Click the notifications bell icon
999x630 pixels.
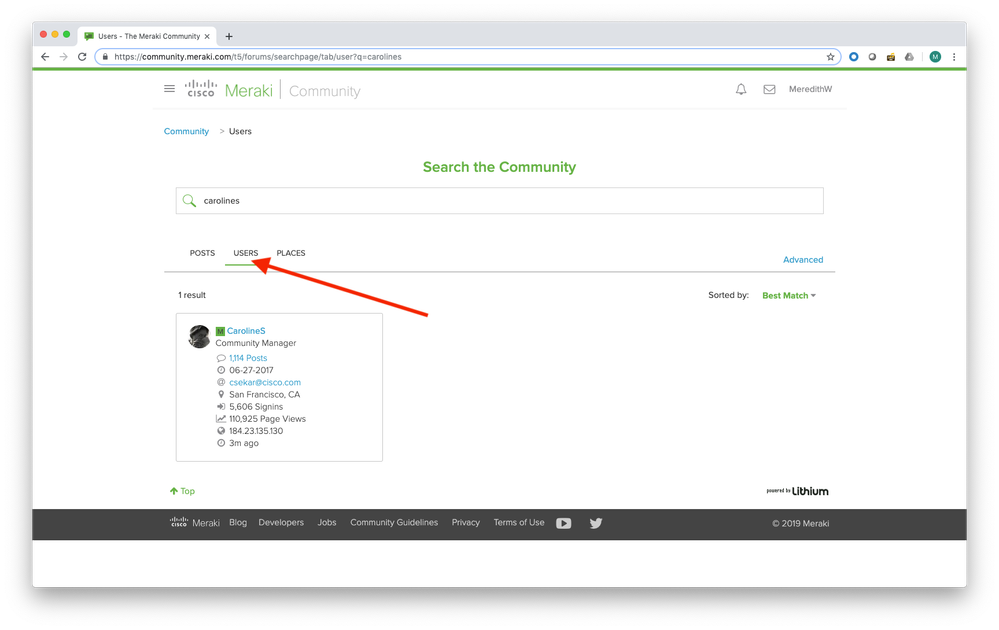(x=741, y=89)
